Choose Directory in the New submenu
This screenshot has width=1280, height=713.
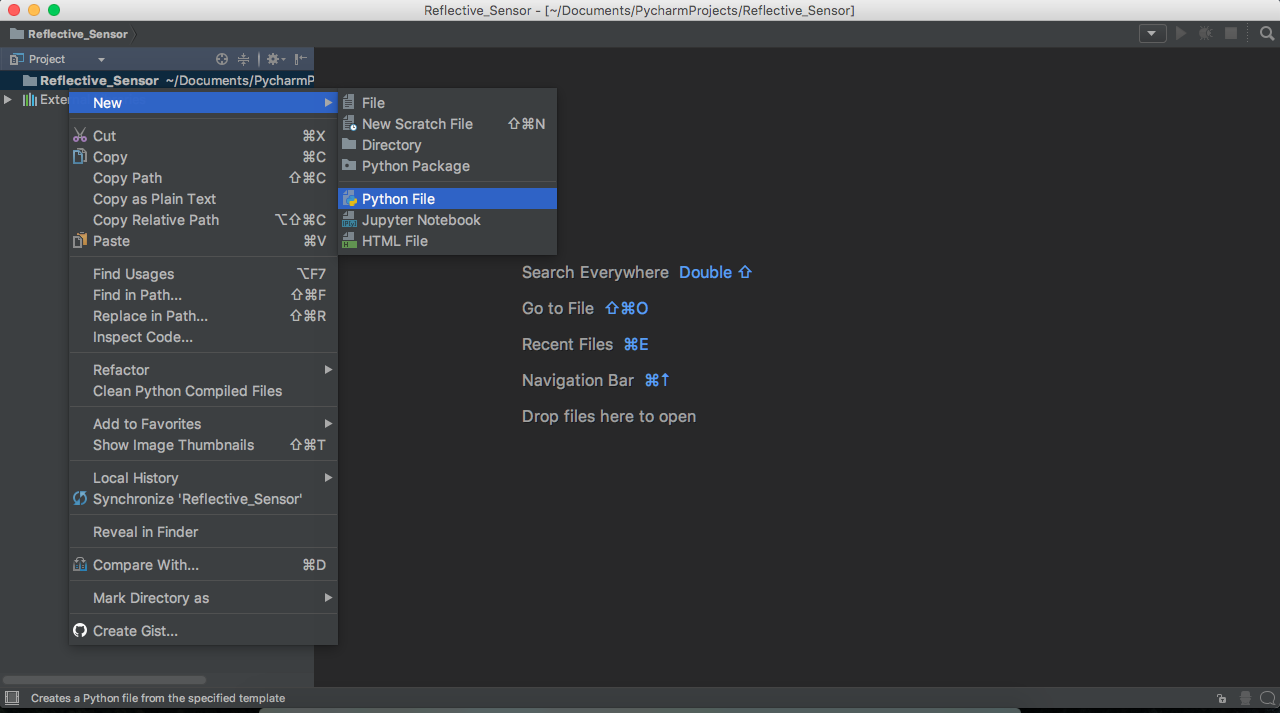[x=447, y=145]
